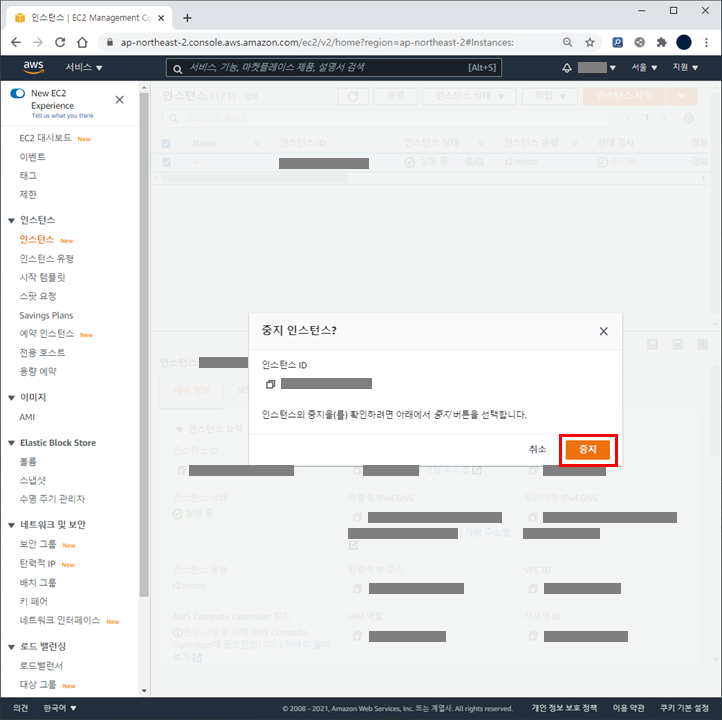Viewport: 722px width, 720px height.
Task: Open 수명 주기 관리자 in sidebar
Action: click(52, 499)
